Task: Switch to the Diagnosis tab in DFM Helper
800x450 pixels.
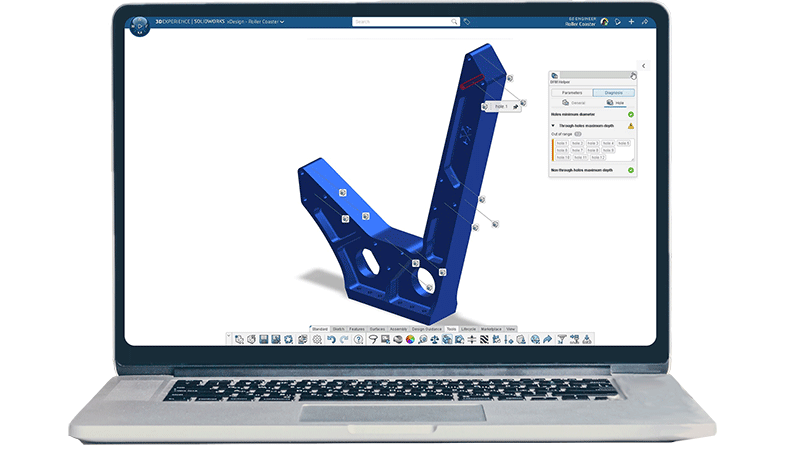Action: click(x=614, y=93)
